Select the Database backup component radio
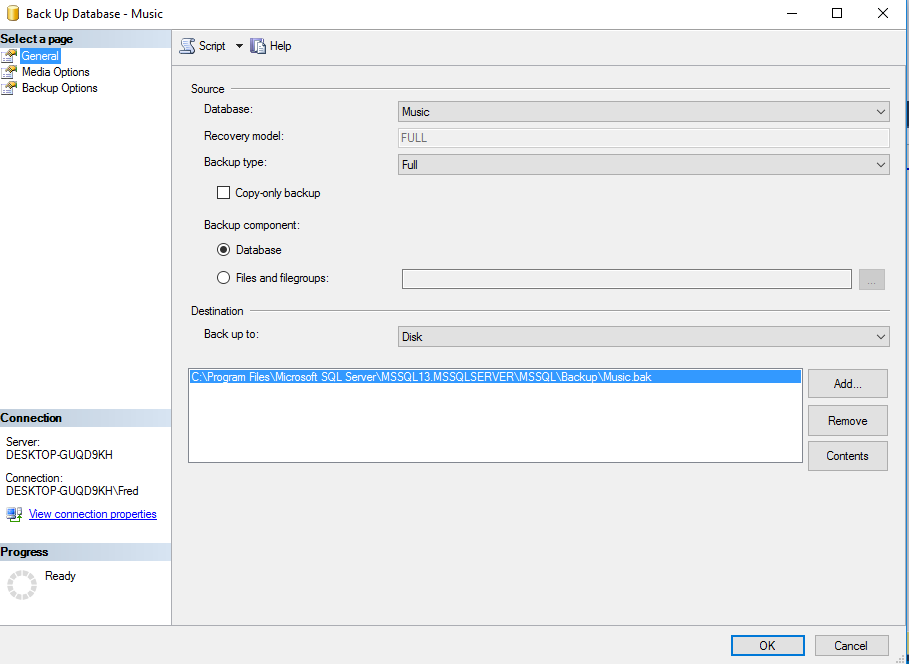Screen dimensions: 909x664 click(x=224, y=250)
